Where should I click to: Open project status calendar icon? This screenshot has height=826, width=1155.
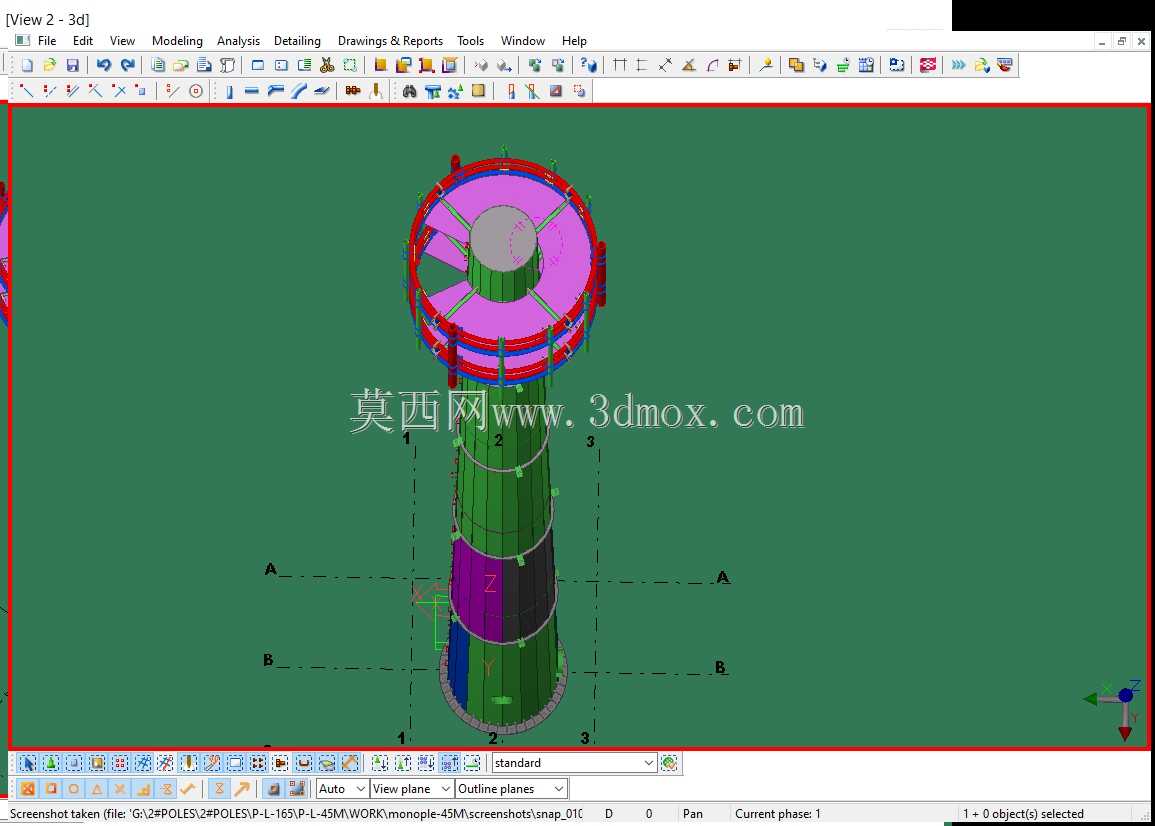pos(866,66)
